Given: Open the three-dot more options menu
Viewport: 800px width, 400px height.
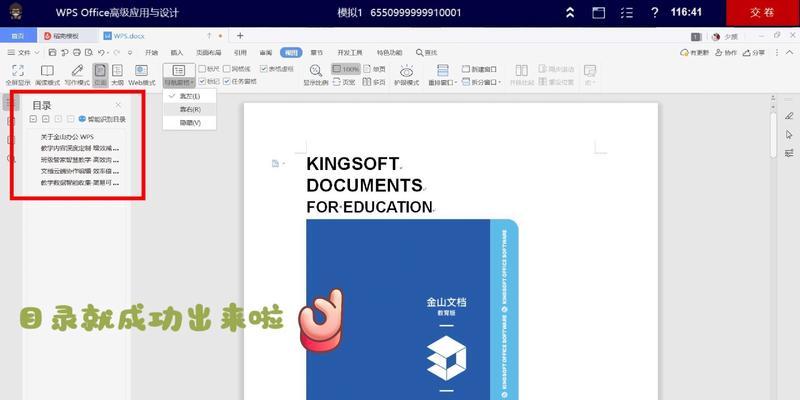Looking at the screenshot, I should point(777,53).
